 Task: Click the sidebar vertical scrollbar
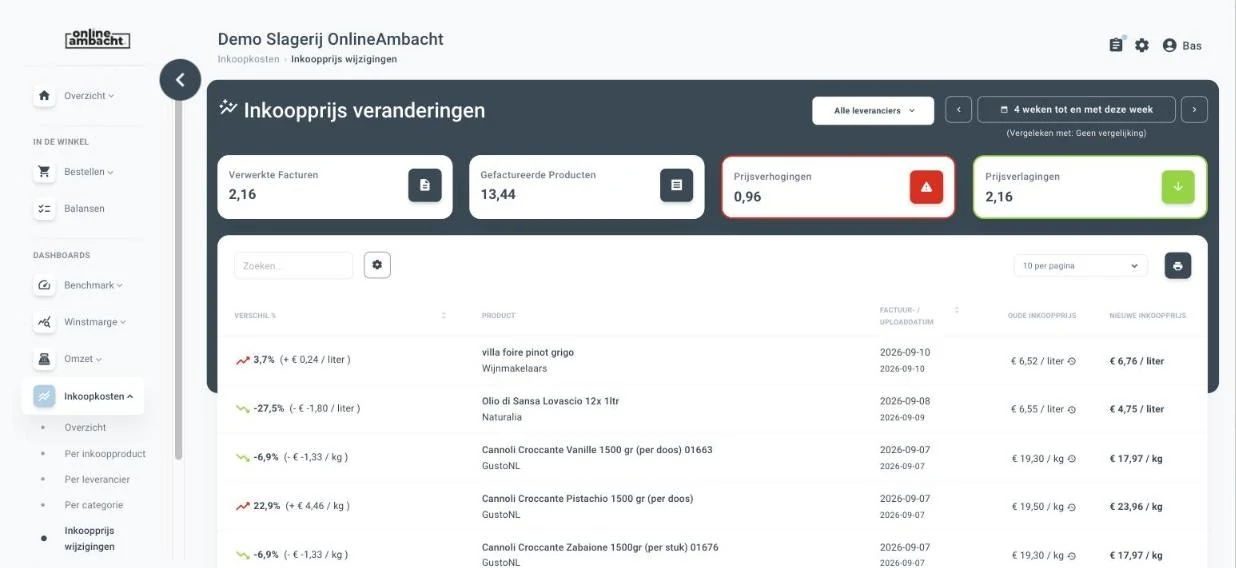tap(179, 280)
